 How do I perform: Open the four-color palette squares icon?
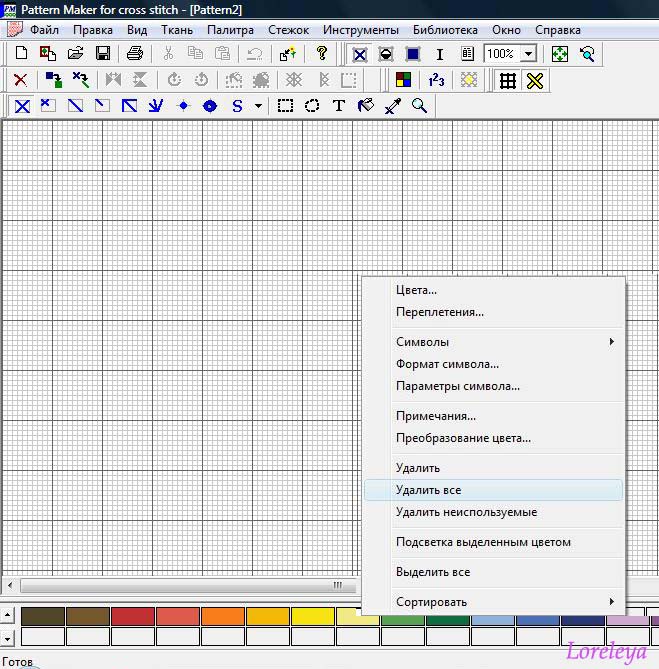click(x=403, y=80)
